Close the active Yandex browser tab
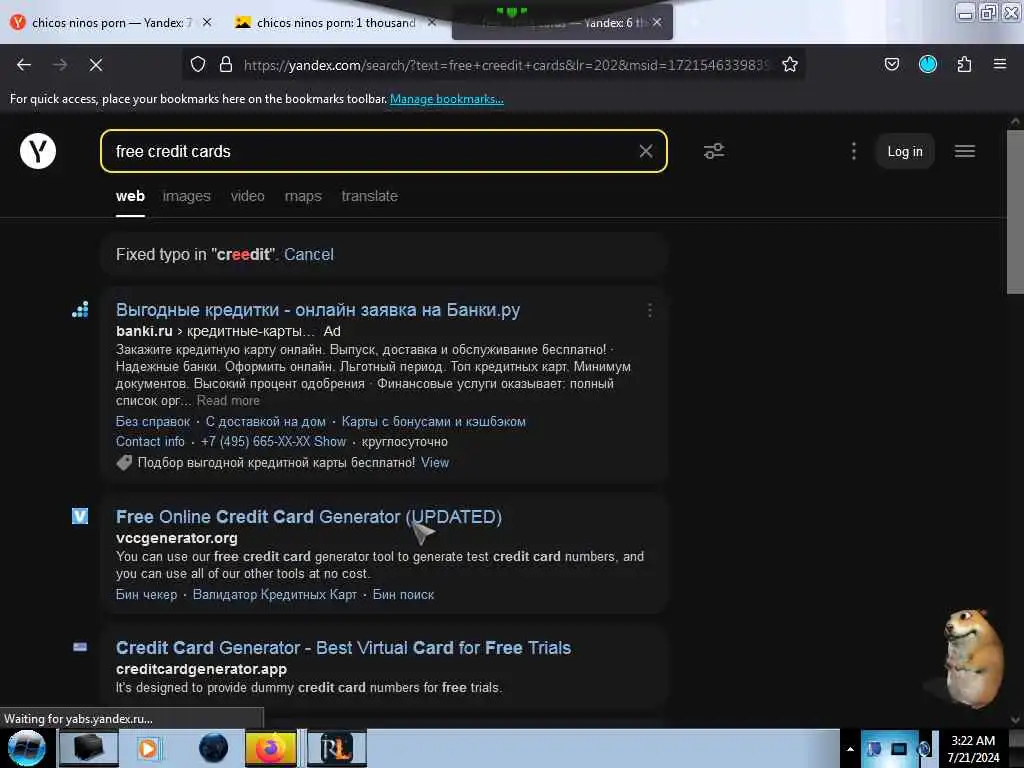 [657, 22]
